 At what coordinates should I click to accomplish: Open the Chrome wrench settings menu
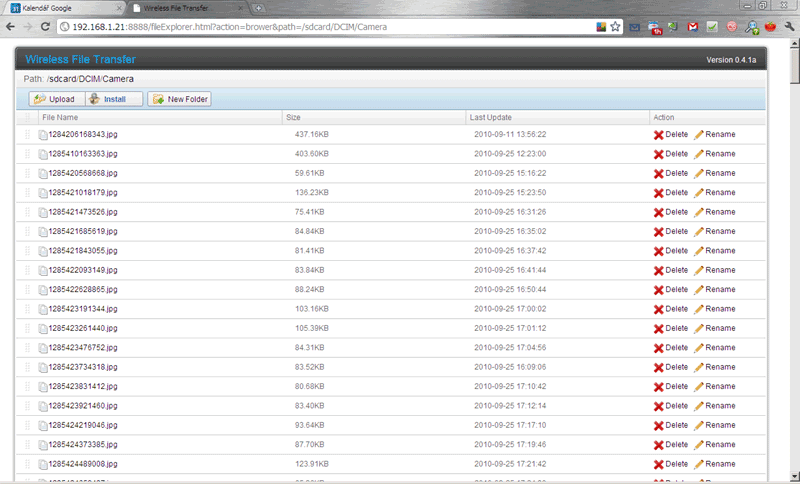789,27
